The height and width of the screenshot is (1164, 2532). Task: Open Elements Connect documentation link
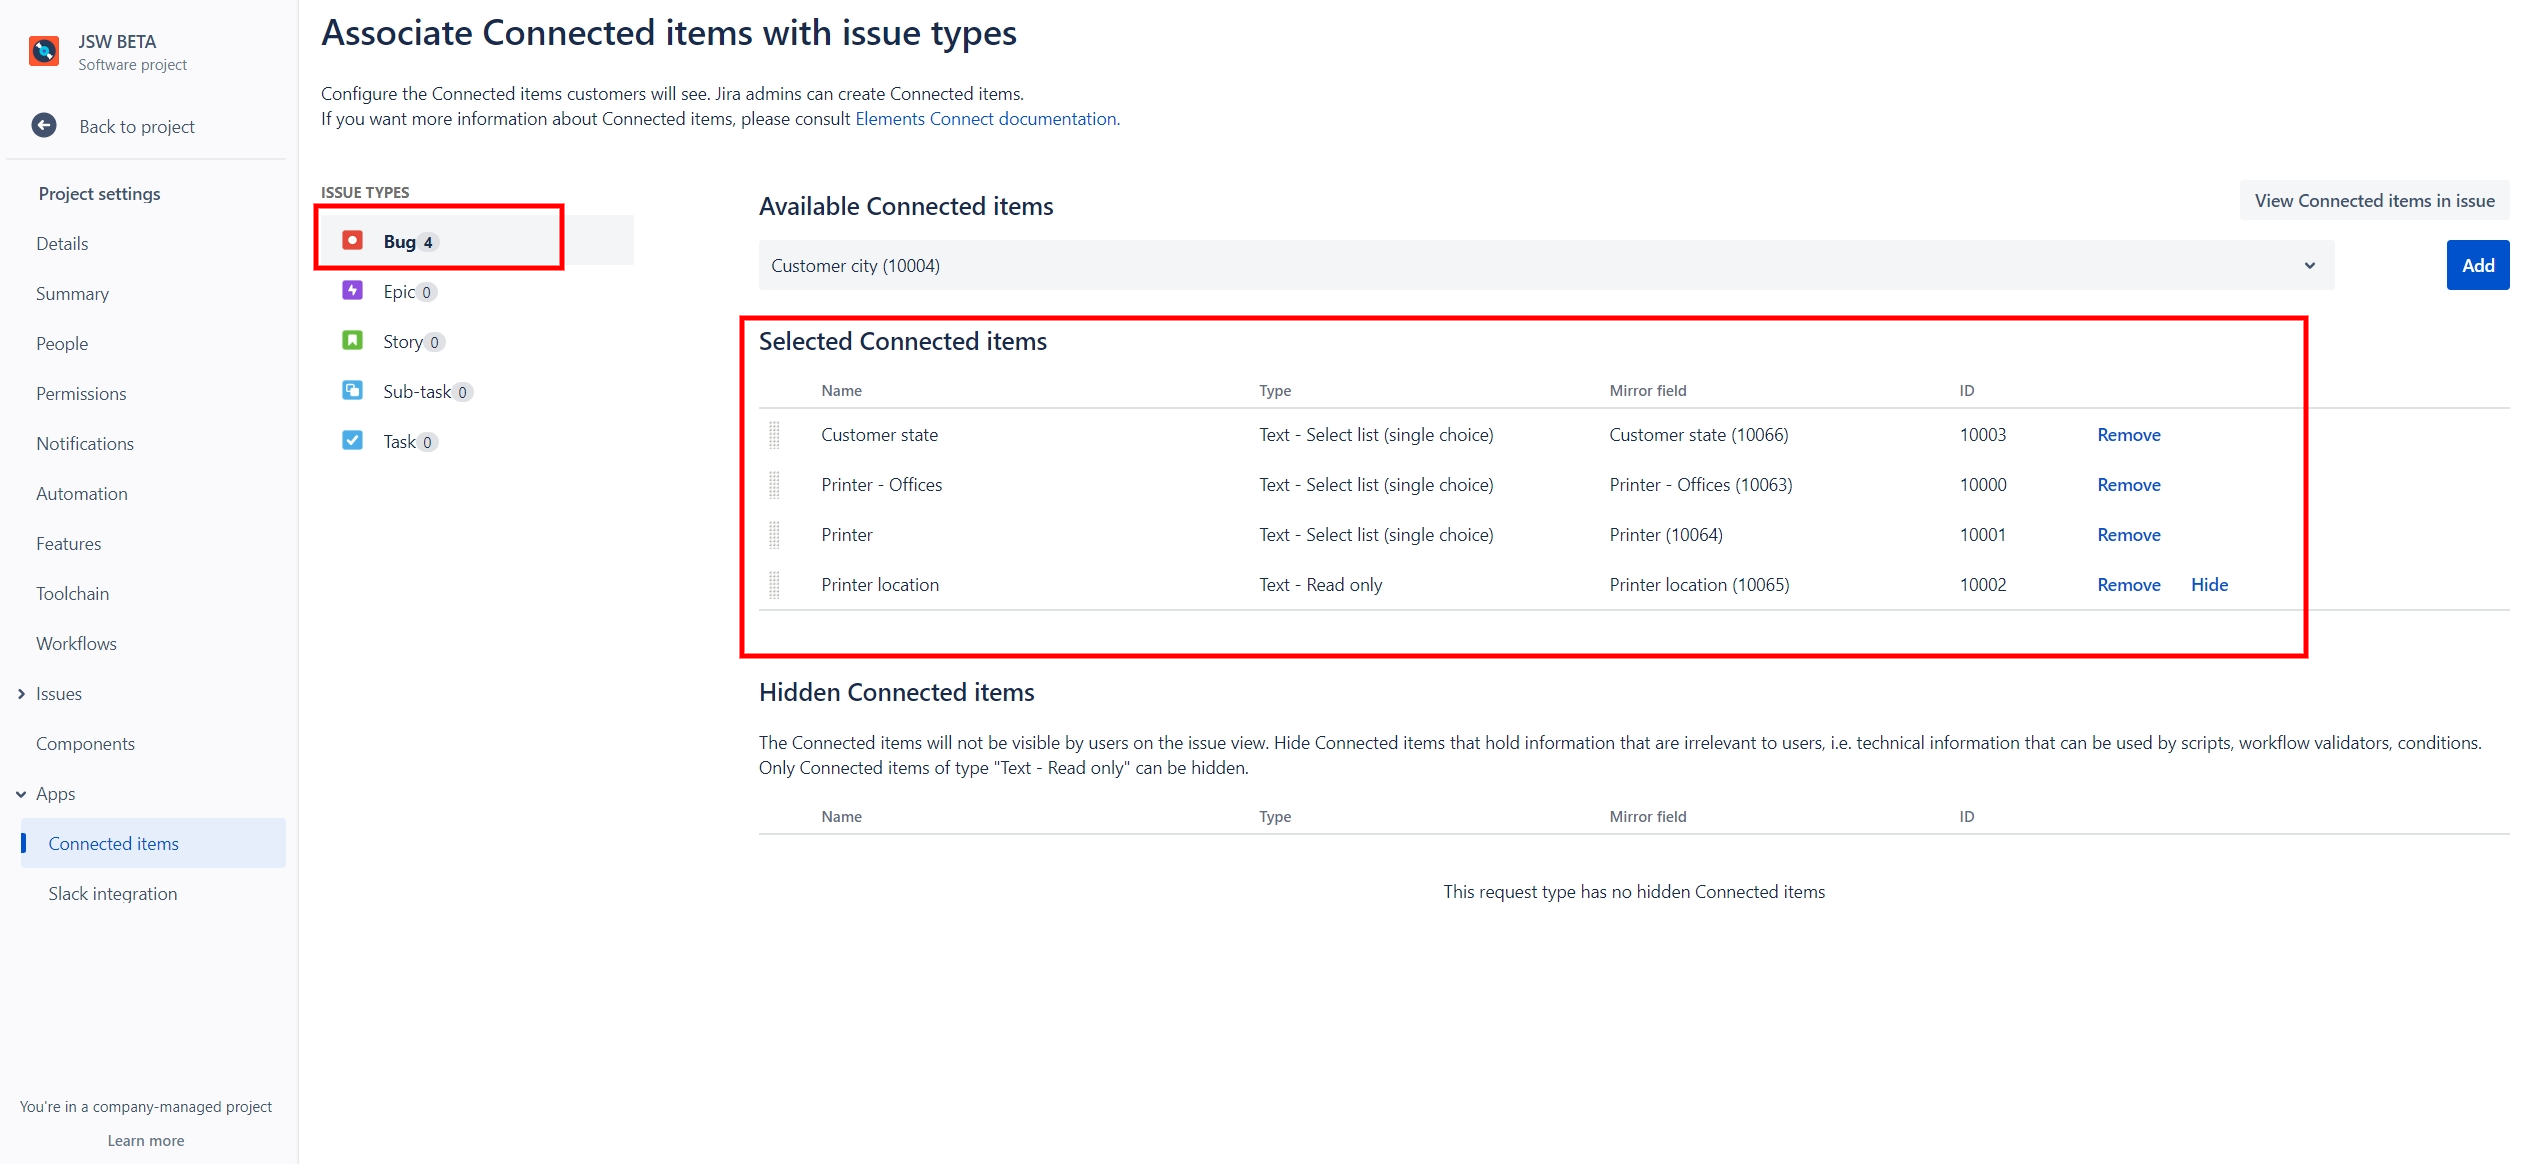pyautogui.click(x=986, y=119)
